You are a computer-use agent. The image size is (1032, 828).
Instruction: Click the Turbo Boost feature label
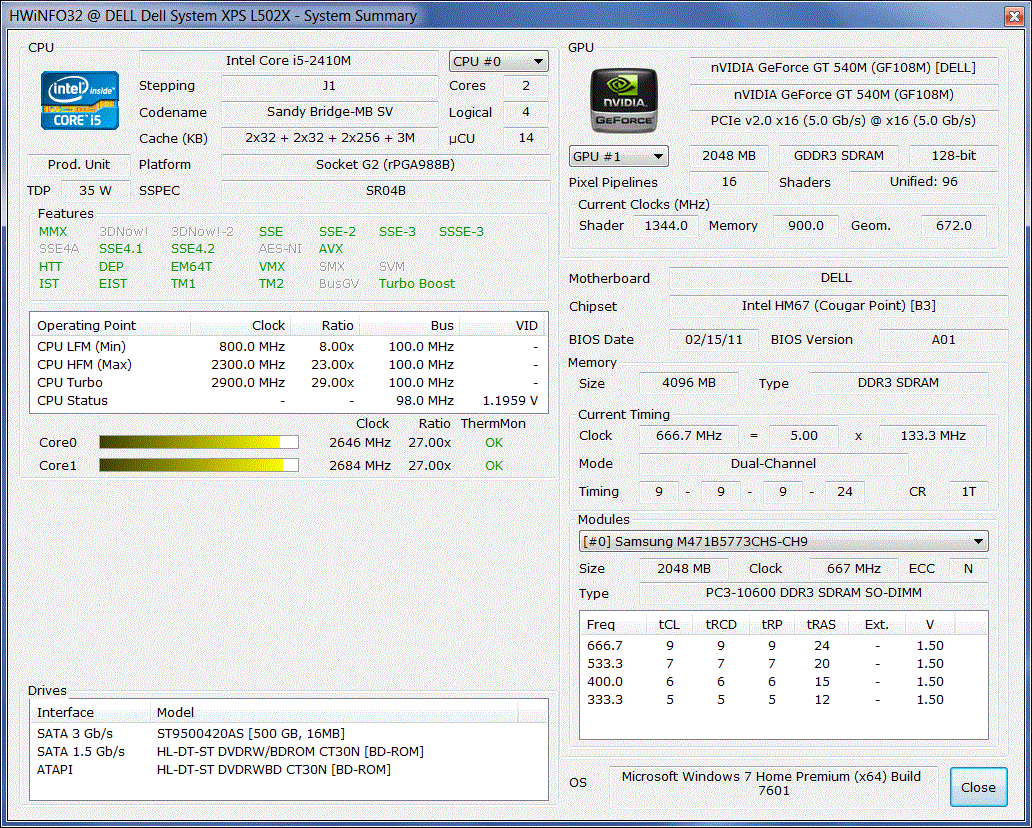[x=417, y=284]
